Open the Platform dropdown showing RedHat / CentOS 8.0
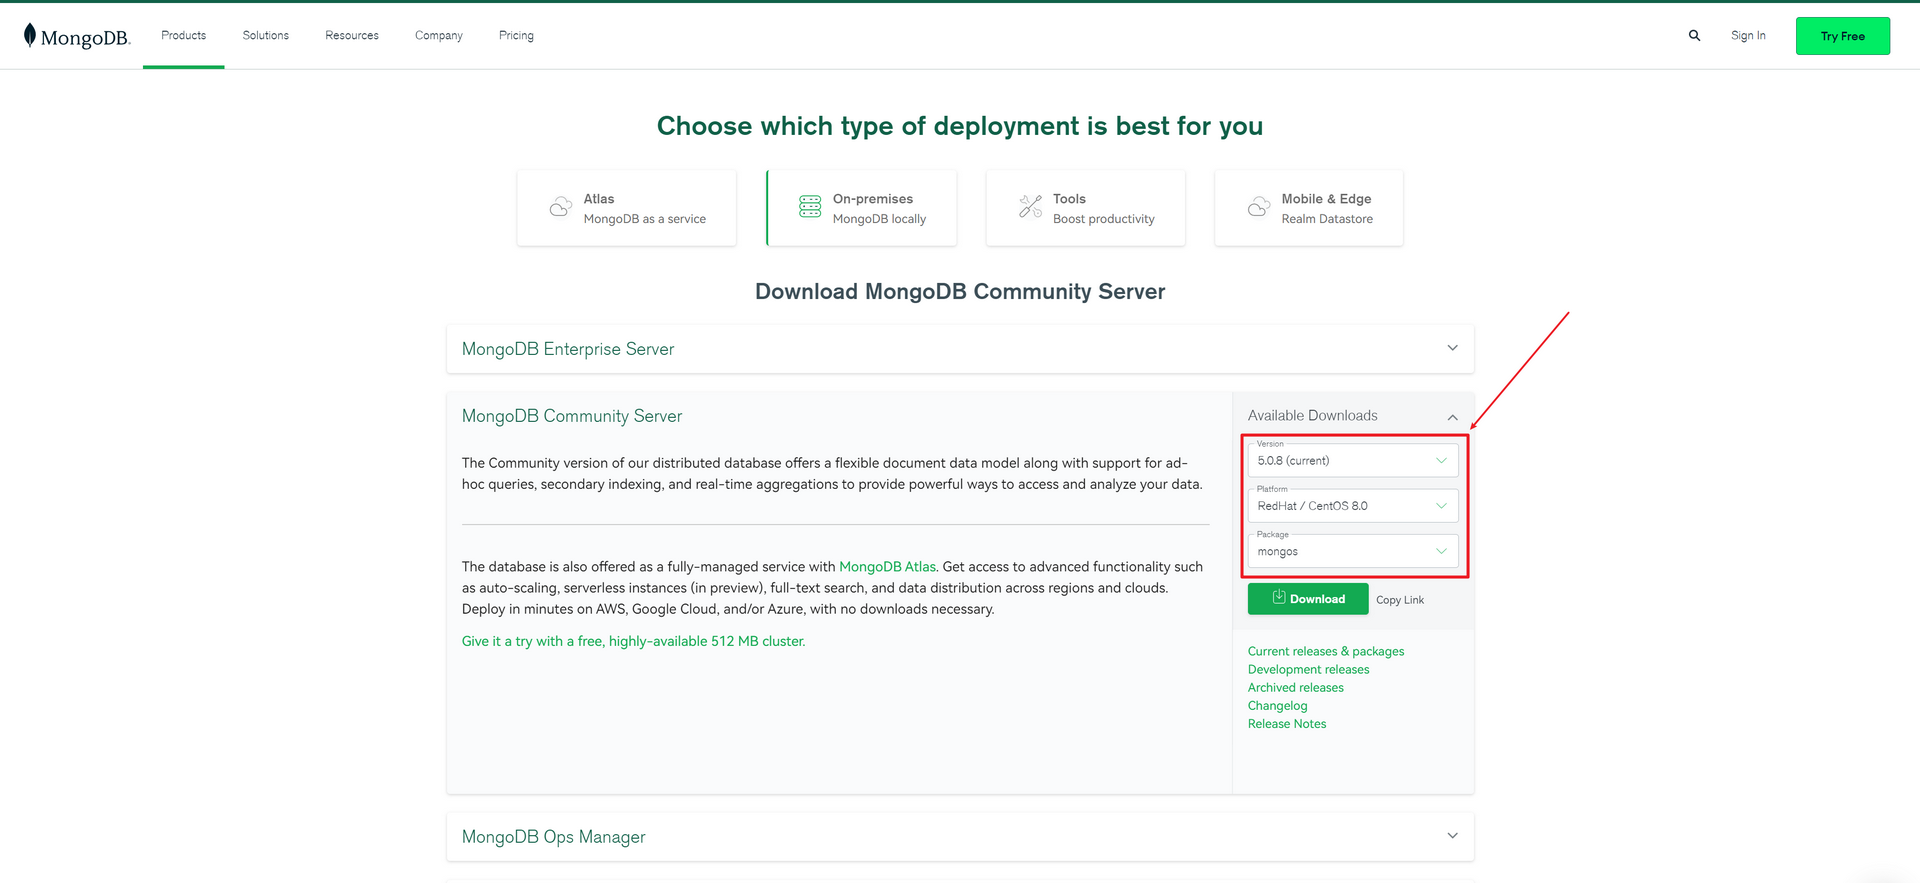1920x883 pixels. pos(1353,506)
